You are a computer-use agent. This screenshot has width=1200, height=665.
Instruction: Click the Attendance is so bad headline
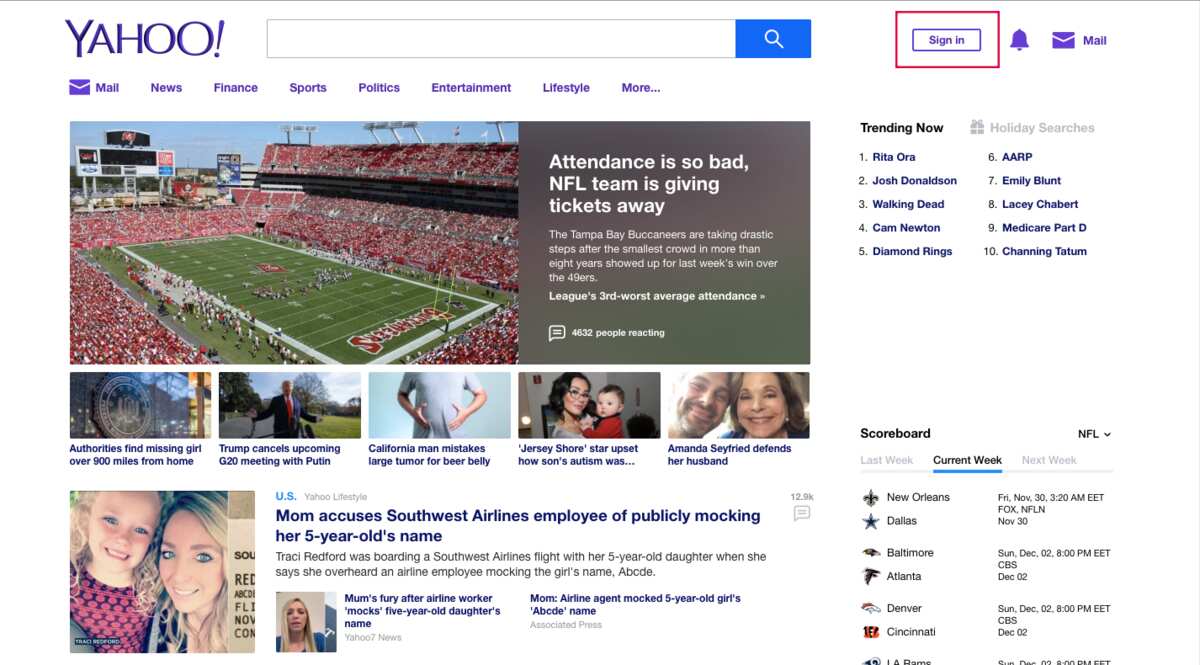[649, 184]
